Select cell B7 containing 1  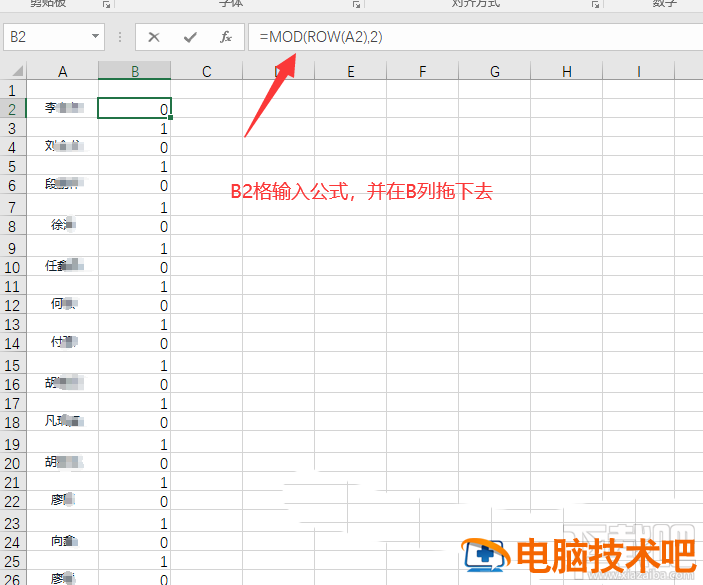click(135, 206)
